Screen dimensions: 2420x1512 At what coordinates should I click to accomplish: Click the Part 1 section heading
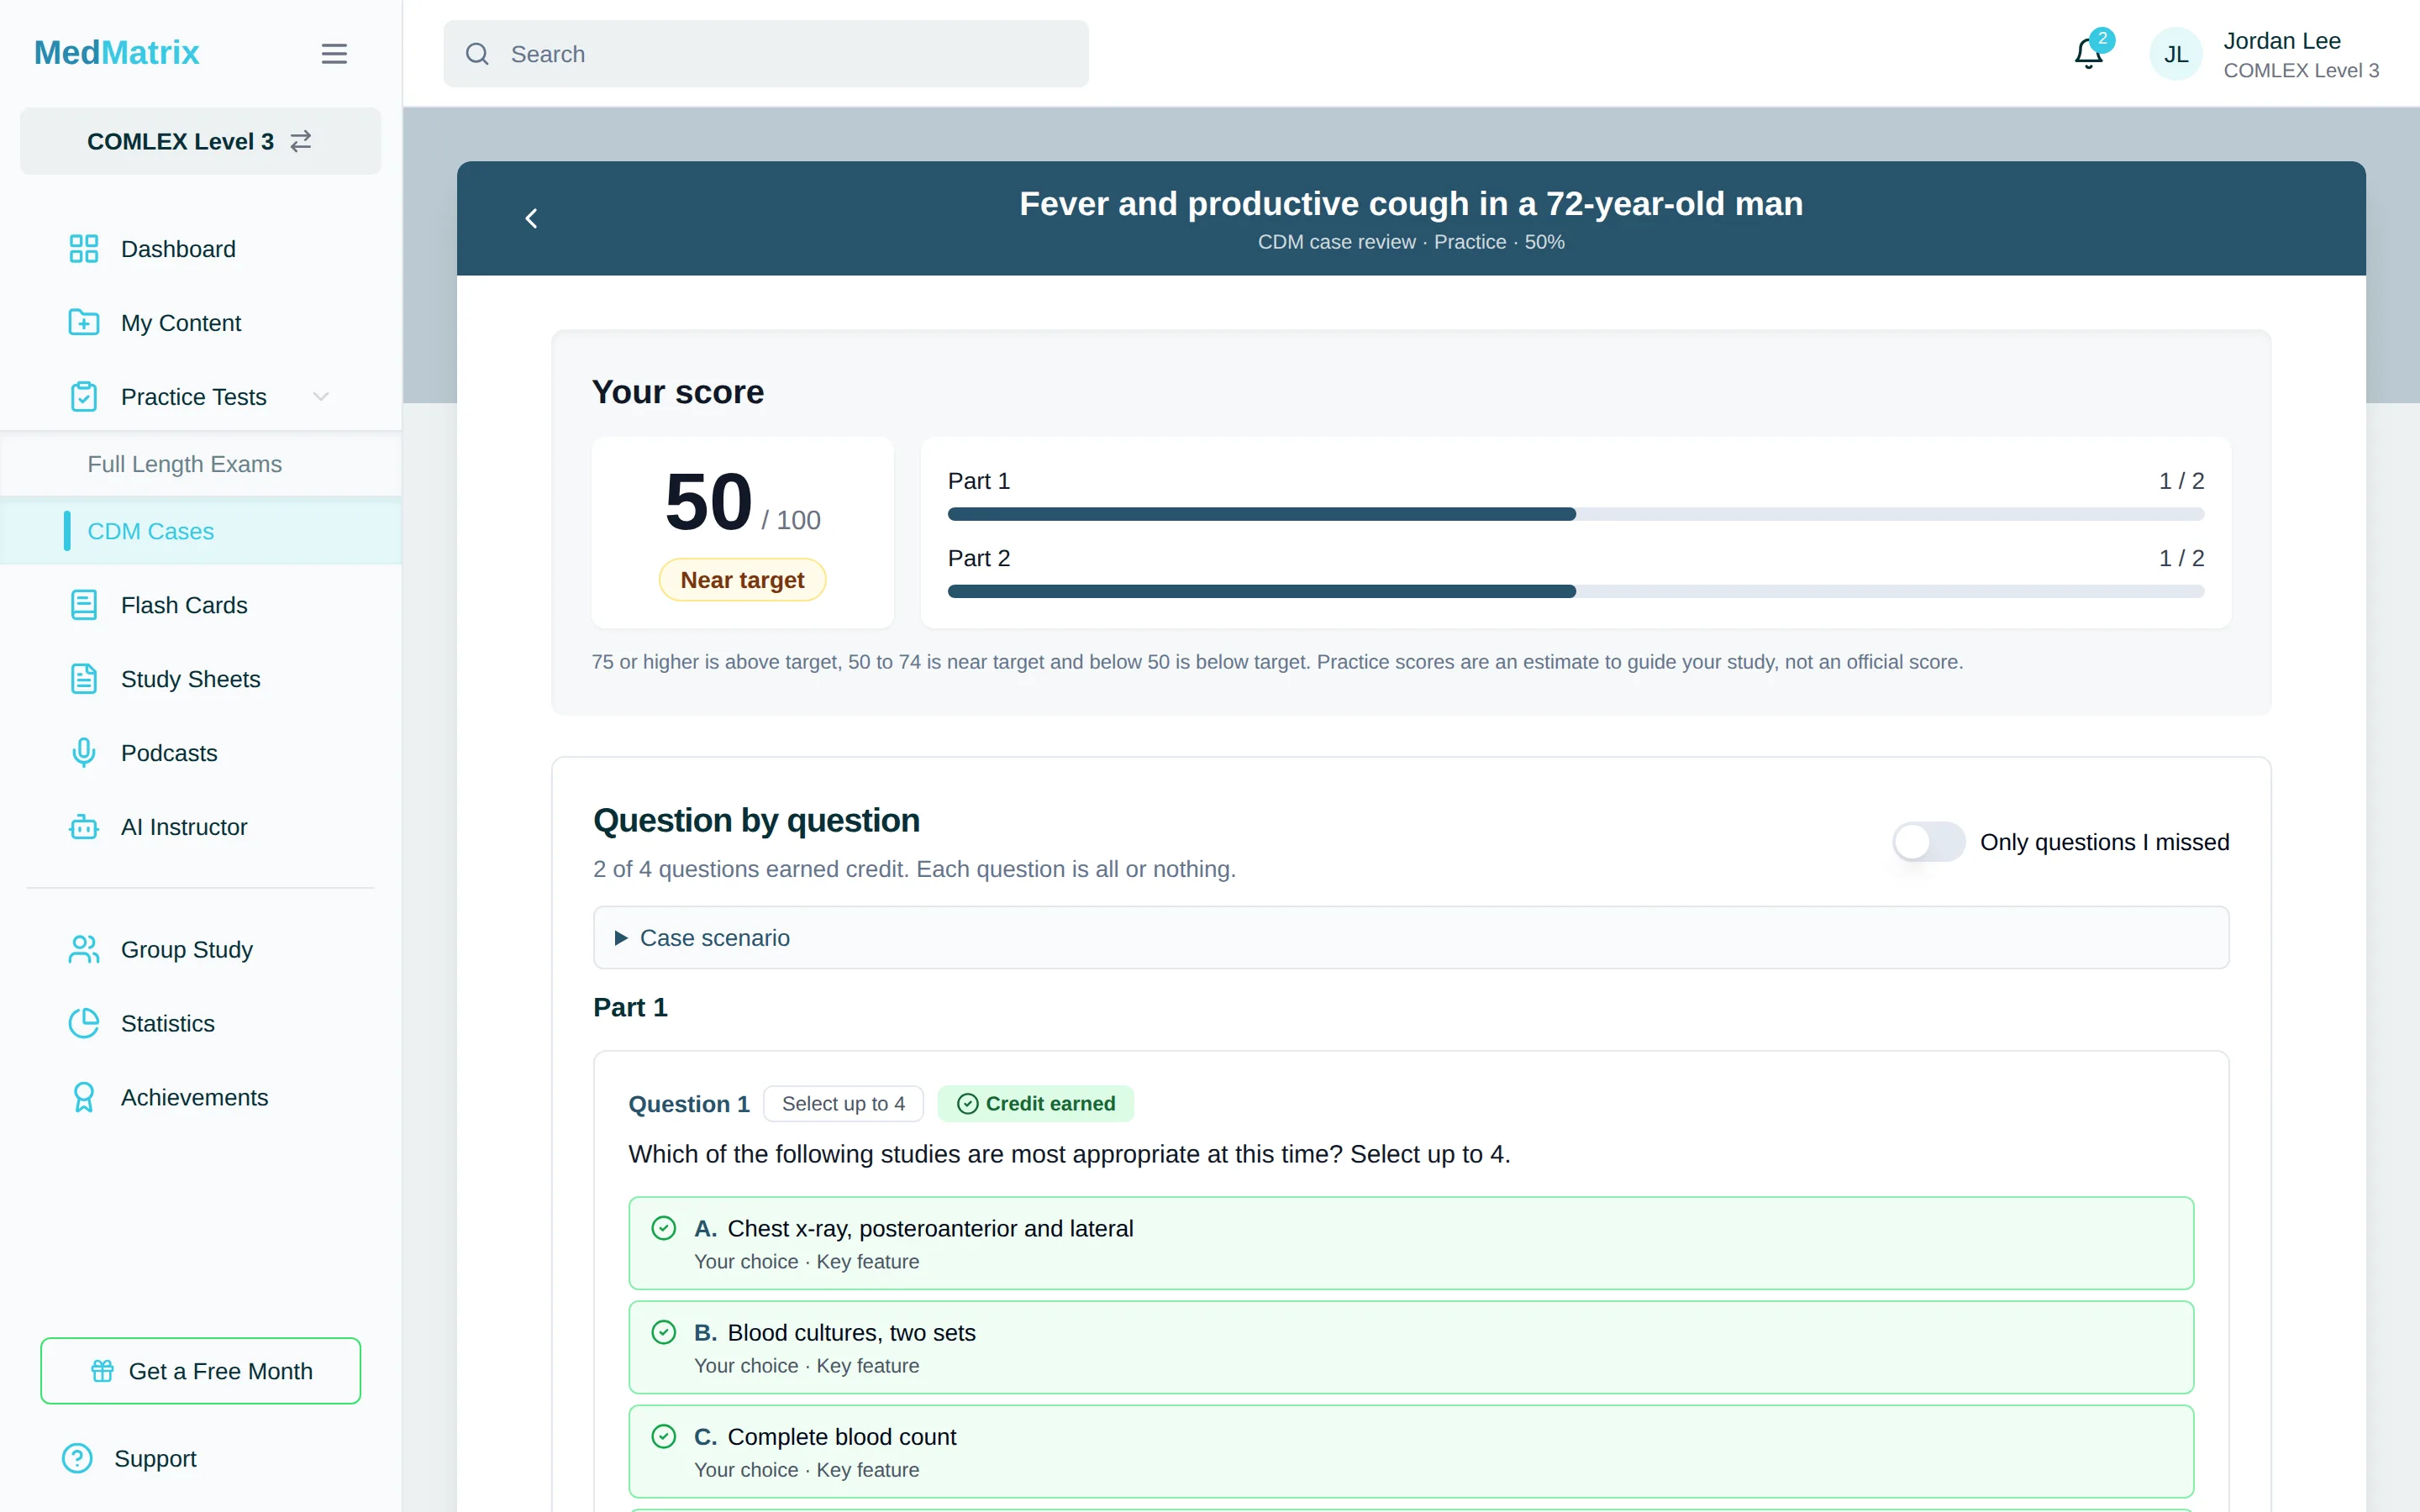630,1007
